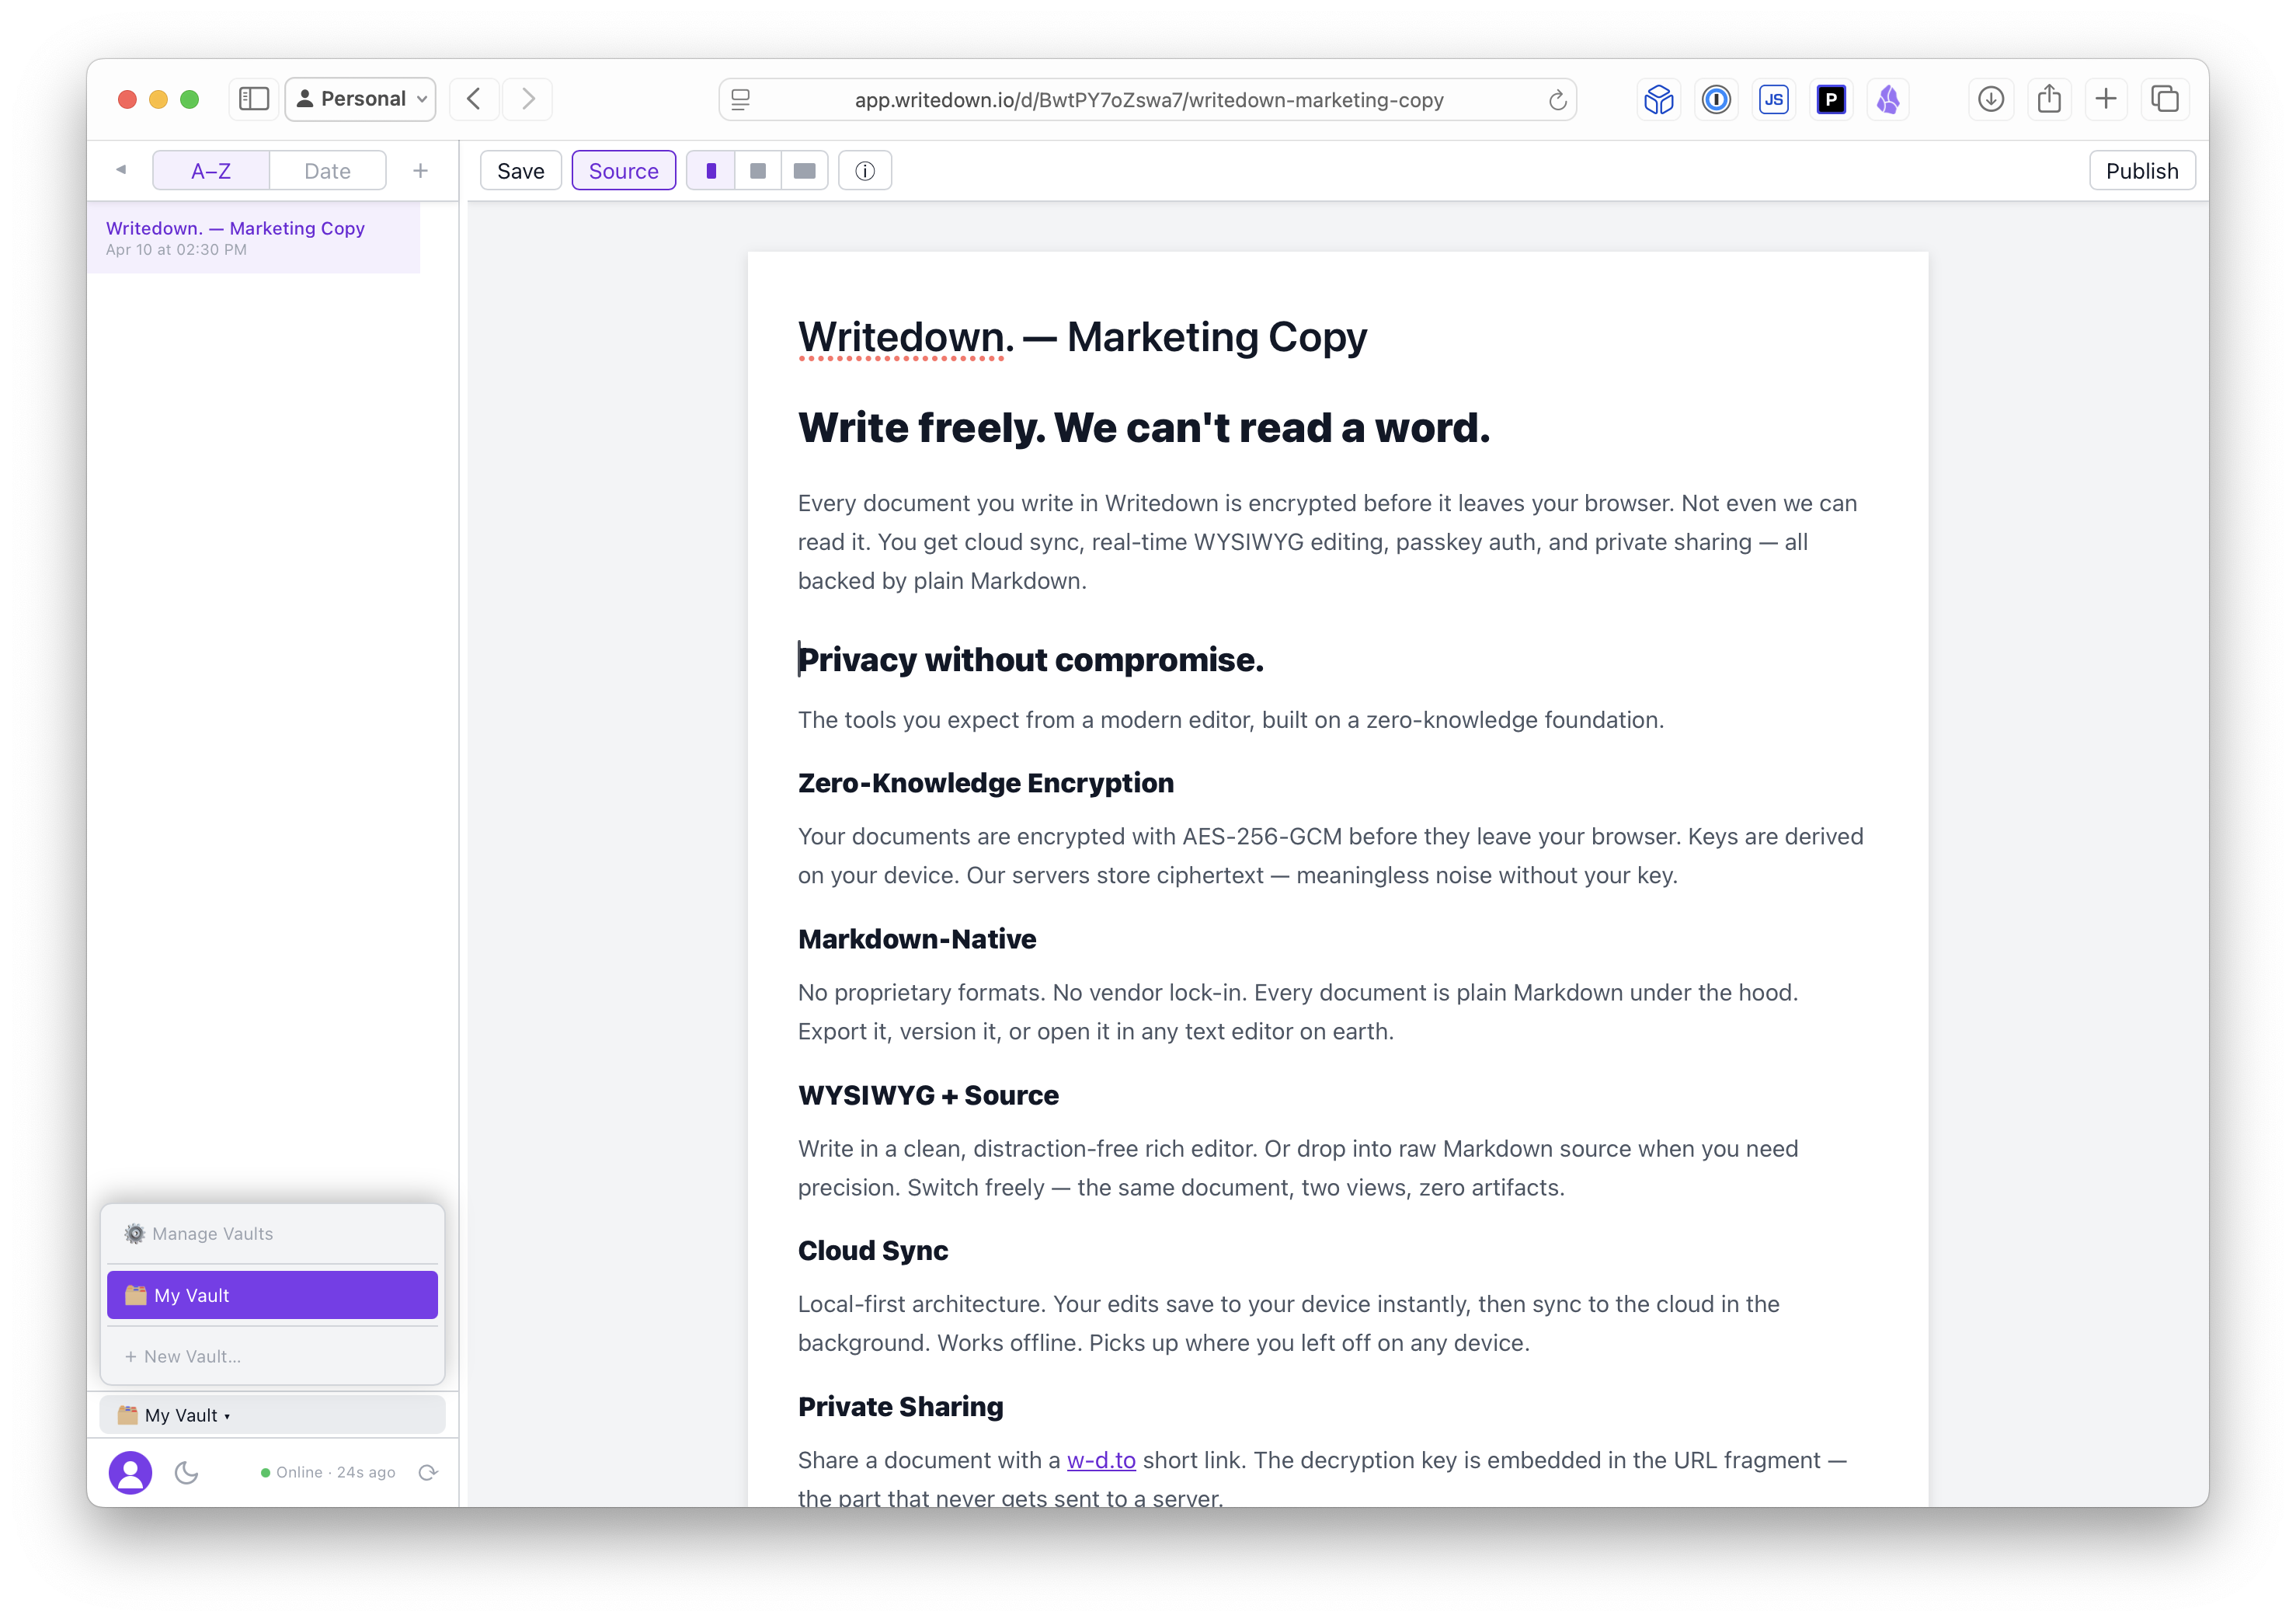2296x1622 pixels.
Task: Refresh sync using the reload icon near Online status
Action: pyautogui.click(x=428, y=1472)
